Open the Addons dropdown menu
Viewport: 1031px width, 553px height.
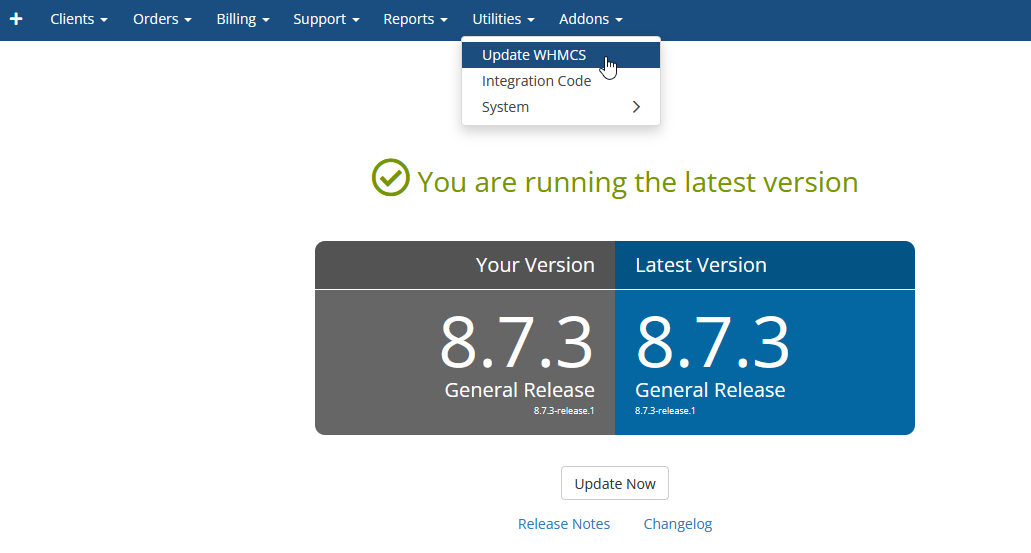pos(590,19)
